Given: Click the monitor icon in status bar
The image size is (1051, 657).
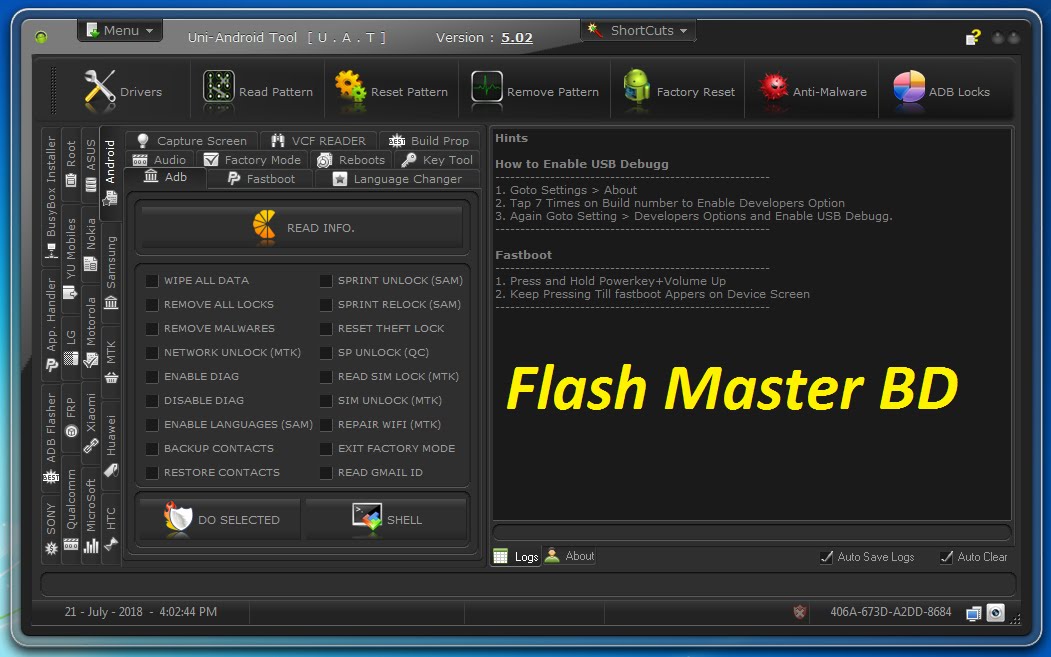Looking at the screenshot, I should (x=974, y=613).
